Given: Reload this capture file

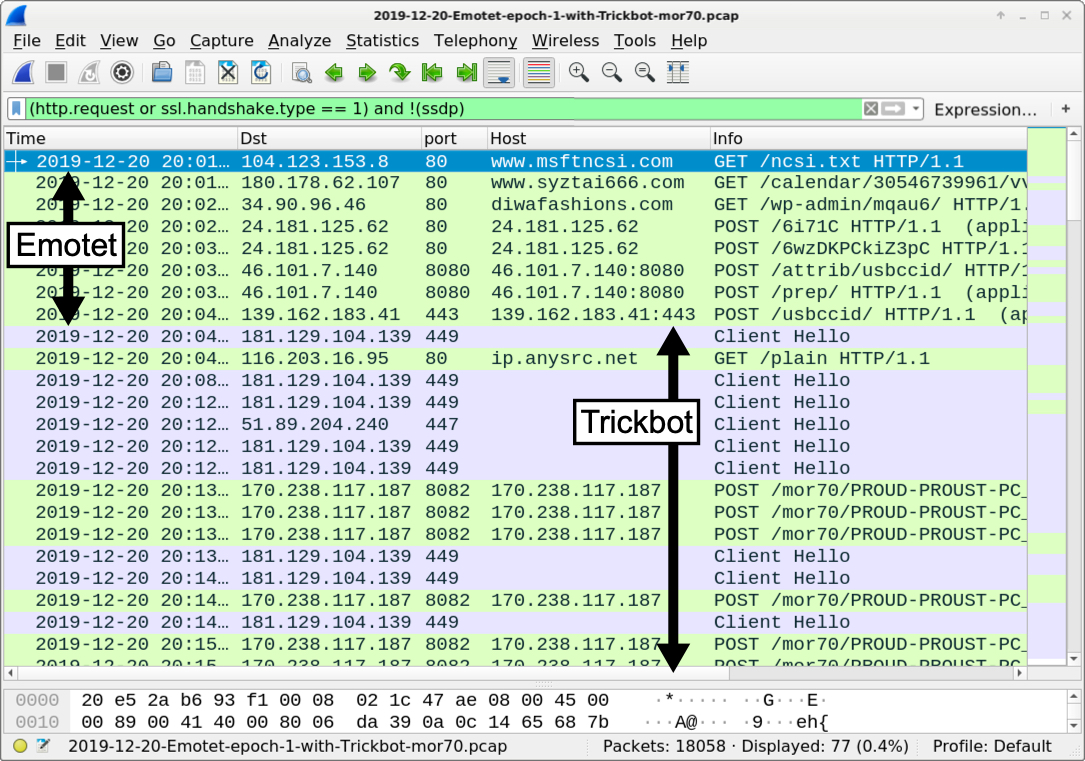Looking at the screenshot, I should 261,72.
